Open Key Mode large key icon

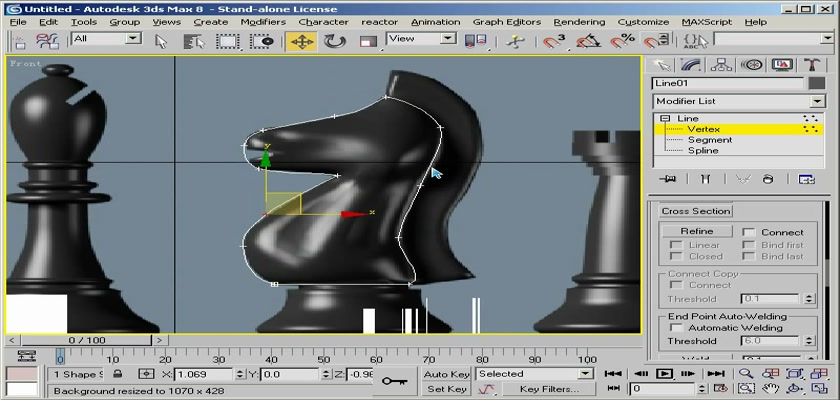395,381
